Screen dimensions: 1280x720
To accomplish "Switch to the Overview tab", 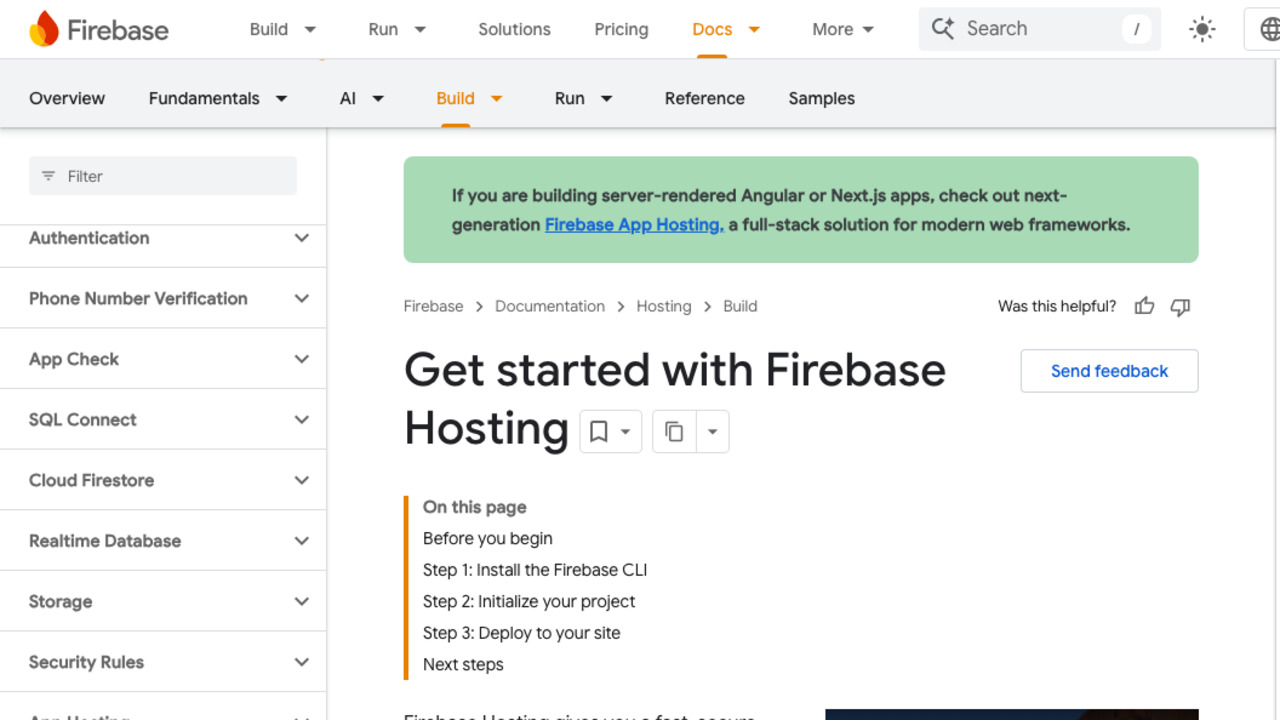I will 67,98.
